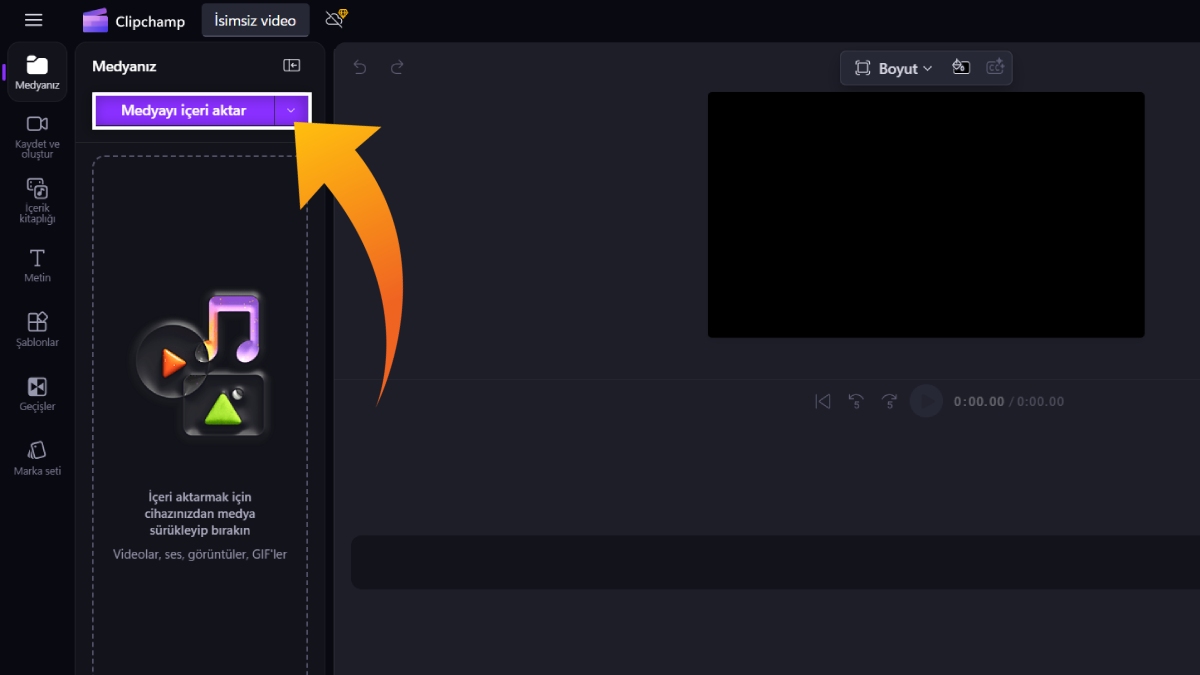Open the hamburger main menu
Viewport: 1200px width, 675px height.
pos(33,20)
